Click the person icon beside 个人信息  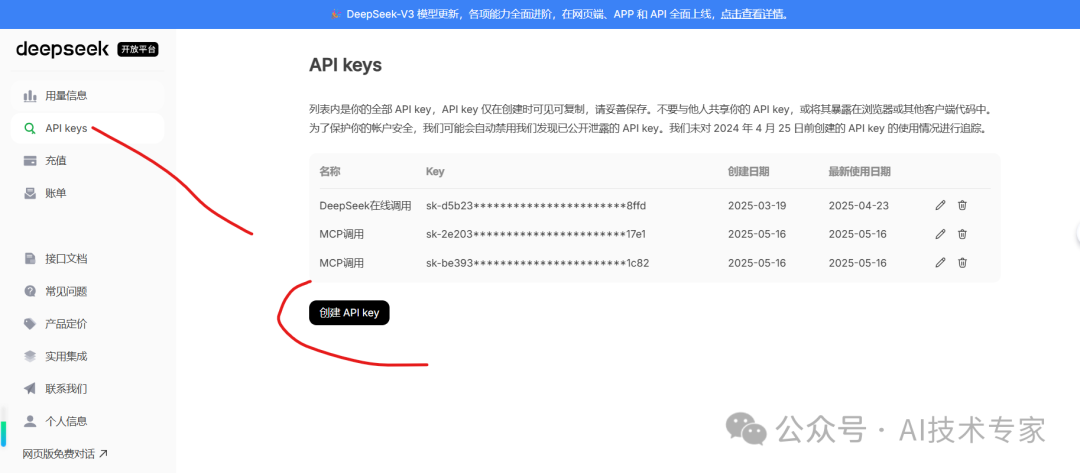pyautogui.click(x=30, y=421)
